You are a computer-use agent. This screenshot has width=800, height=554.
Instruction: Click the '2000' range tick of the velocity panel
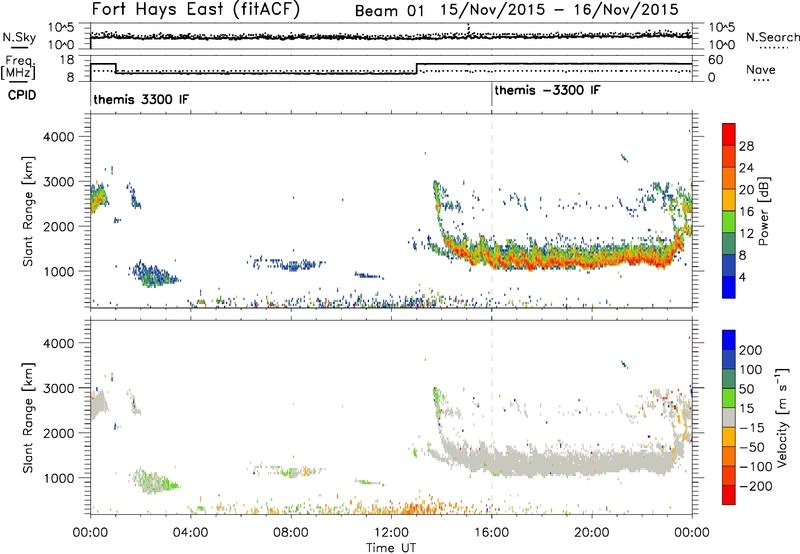59,433
